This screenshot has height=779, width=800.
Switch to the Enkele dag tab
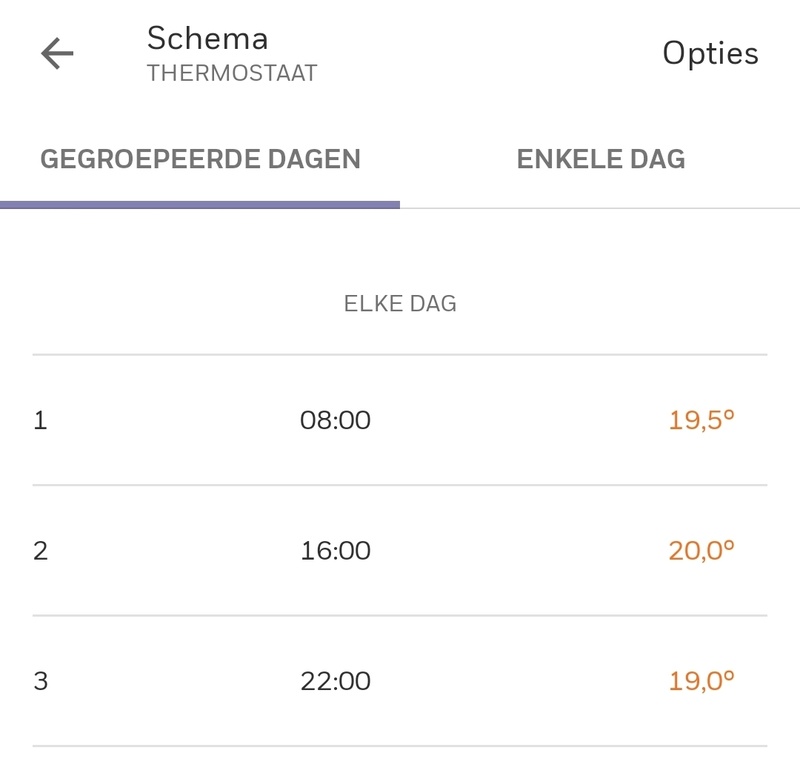coord(600,160)
